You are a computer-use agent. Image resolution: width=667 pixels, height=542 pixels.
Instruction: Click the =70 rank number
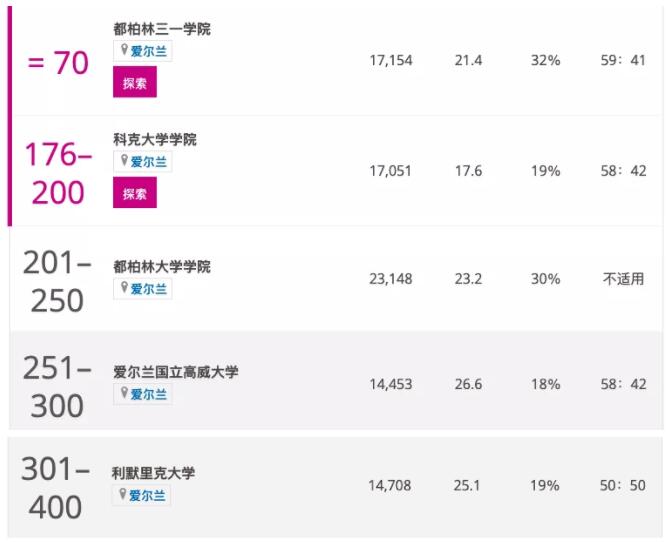click(x=58, y=63)
